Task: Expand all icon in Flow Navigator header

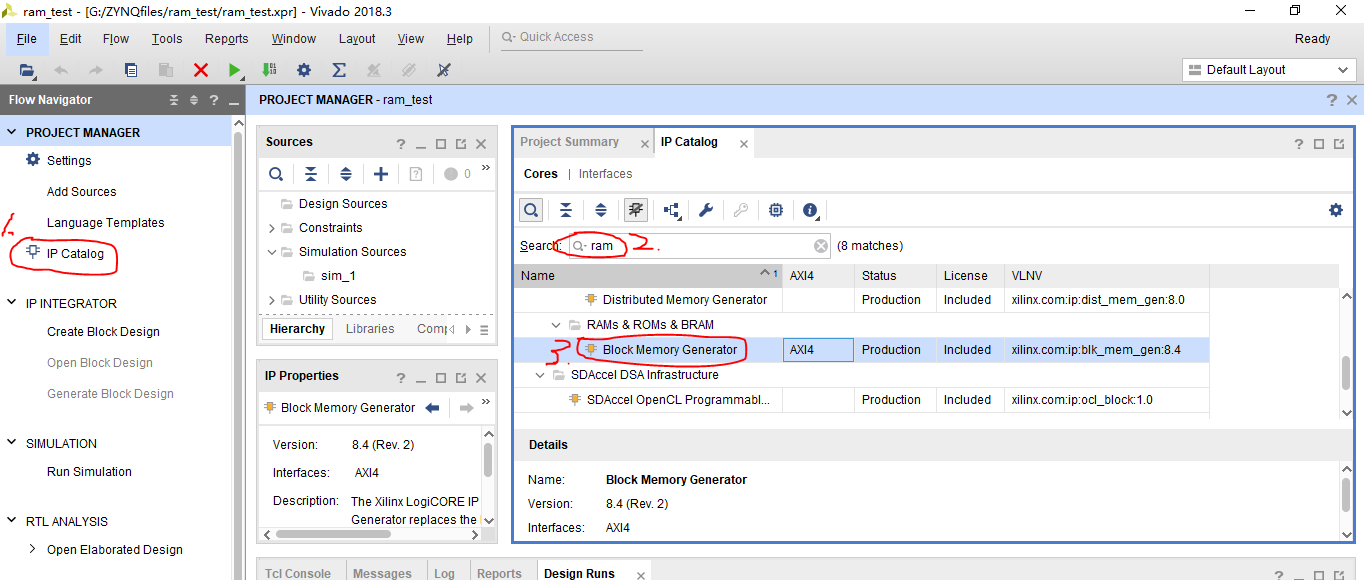Action: [194, 100]
